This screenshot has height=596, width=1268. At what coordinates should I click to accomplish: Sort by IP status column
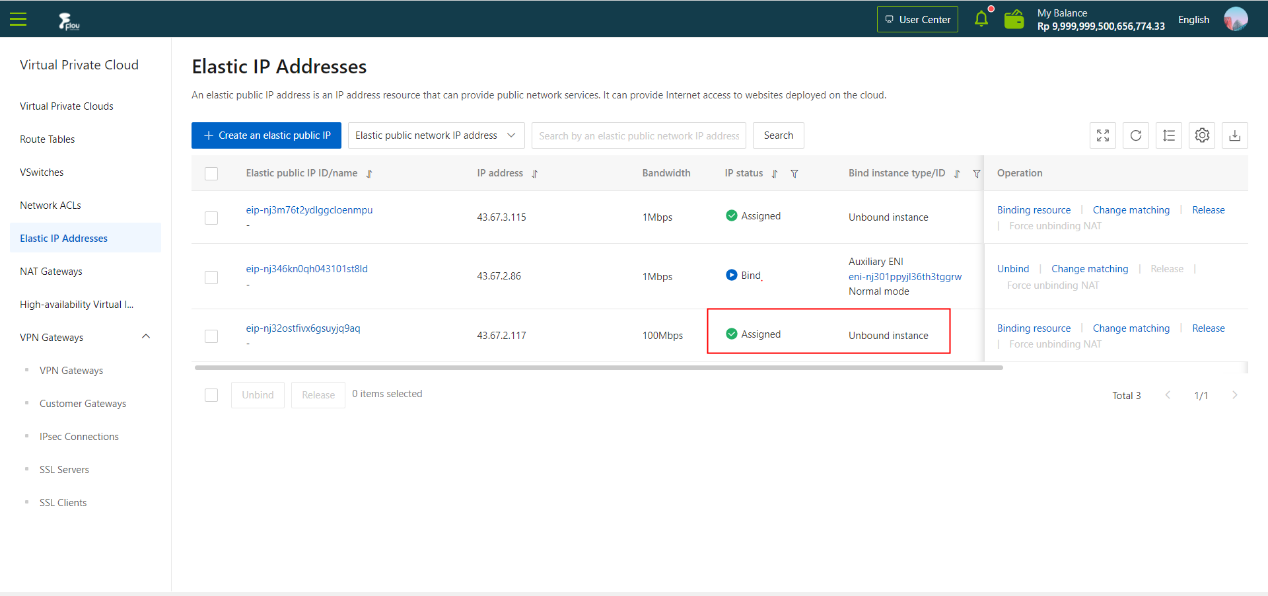[775, 174]
